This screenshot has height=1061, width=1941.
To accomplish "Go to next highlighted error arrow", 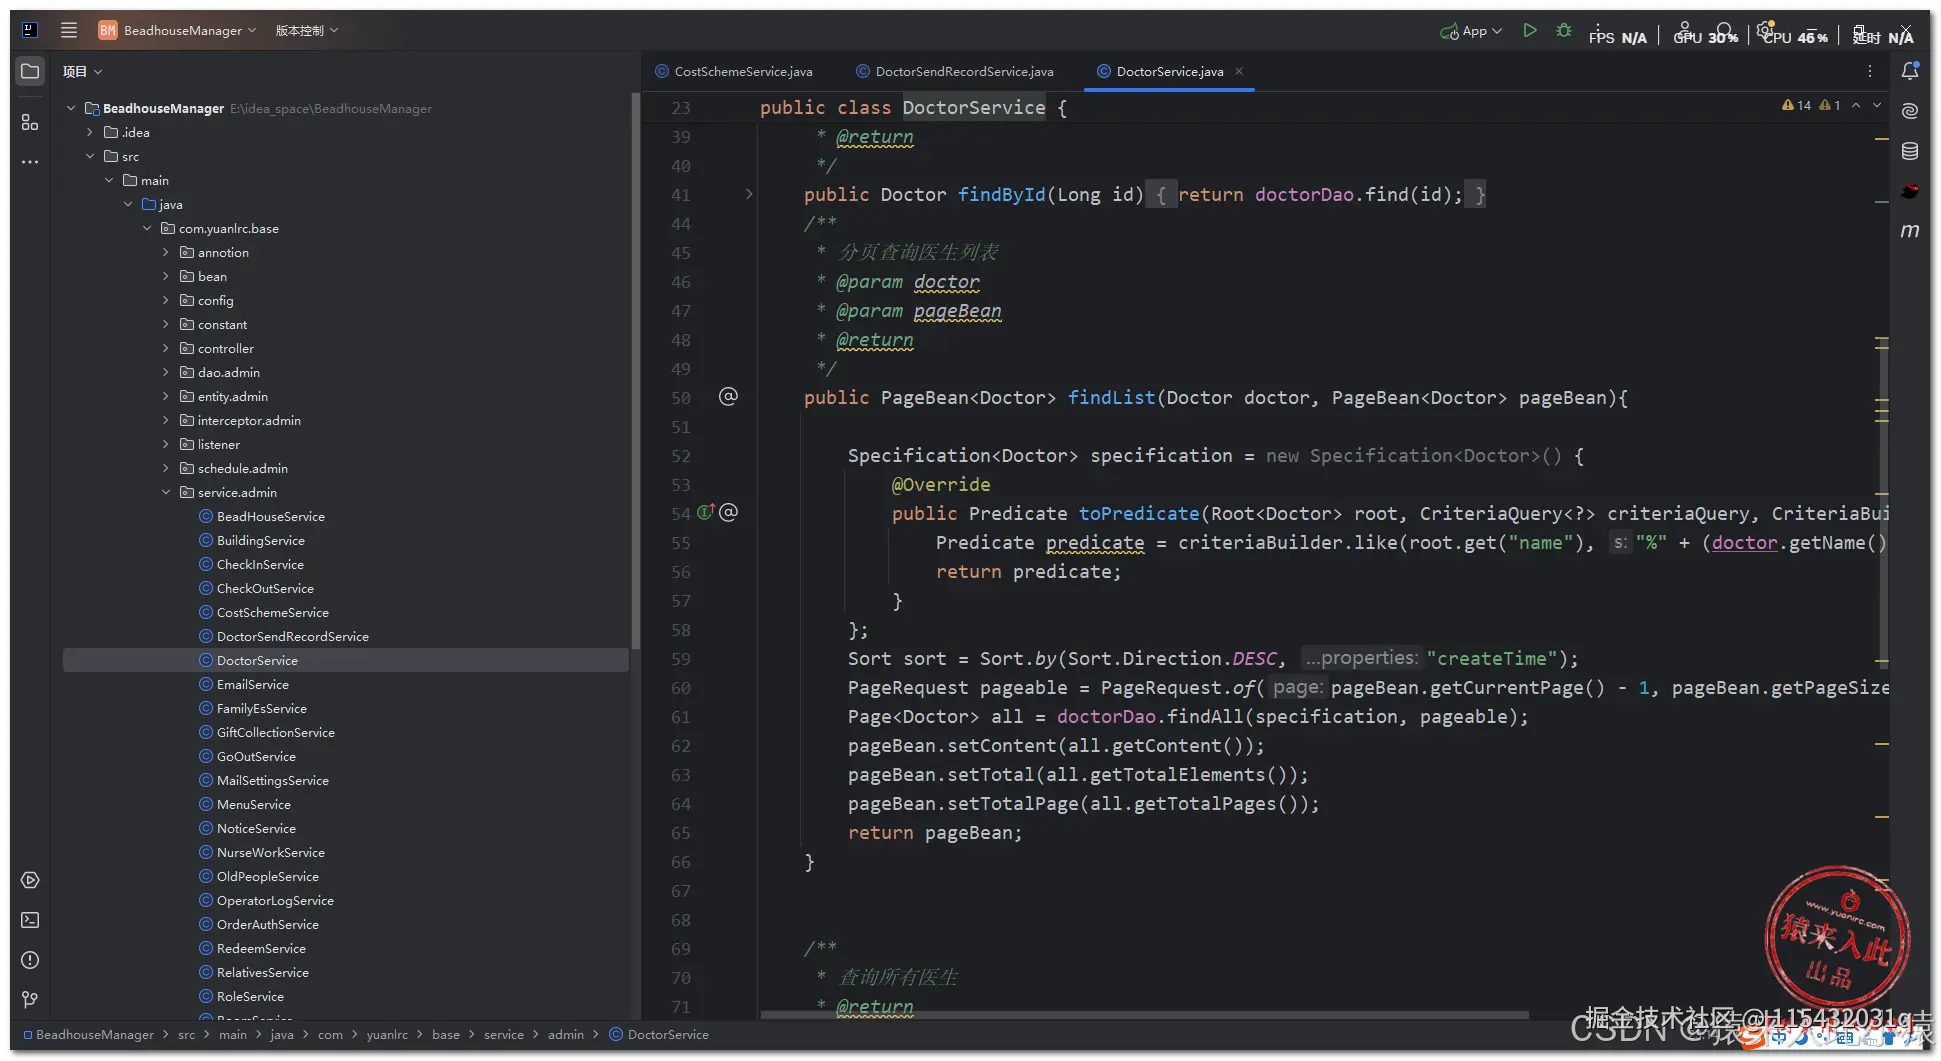I will pyautogui.click(x=1877, y=105).
